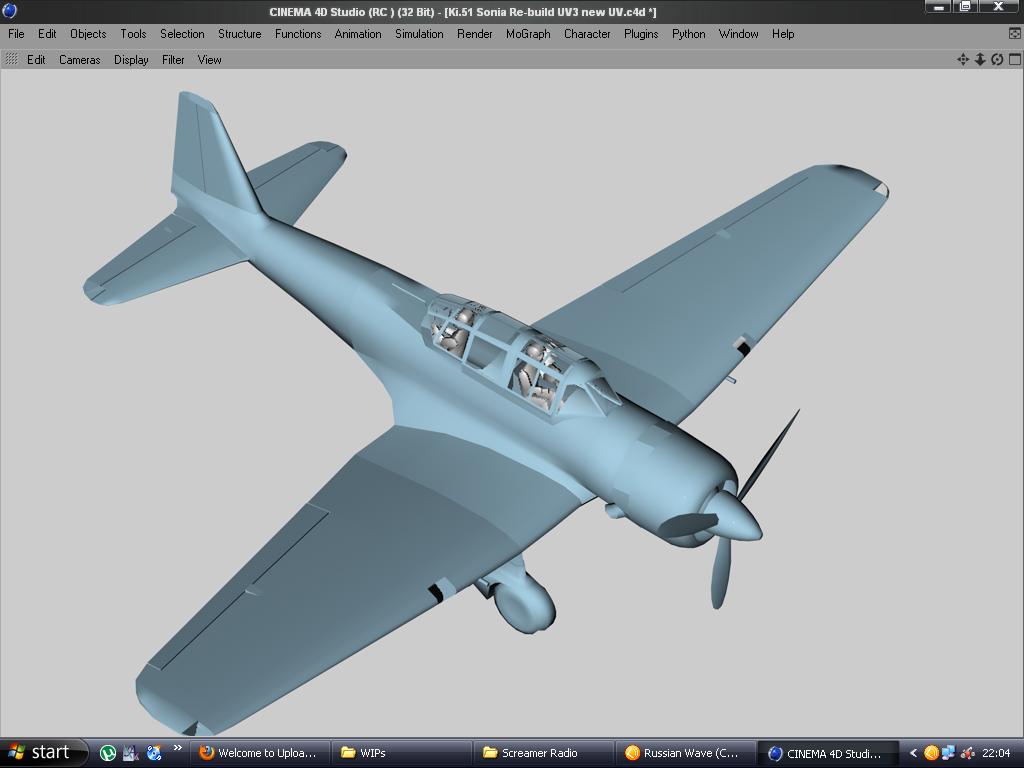Open the Render menu
1024x768 pixels.
pos(474,34)
